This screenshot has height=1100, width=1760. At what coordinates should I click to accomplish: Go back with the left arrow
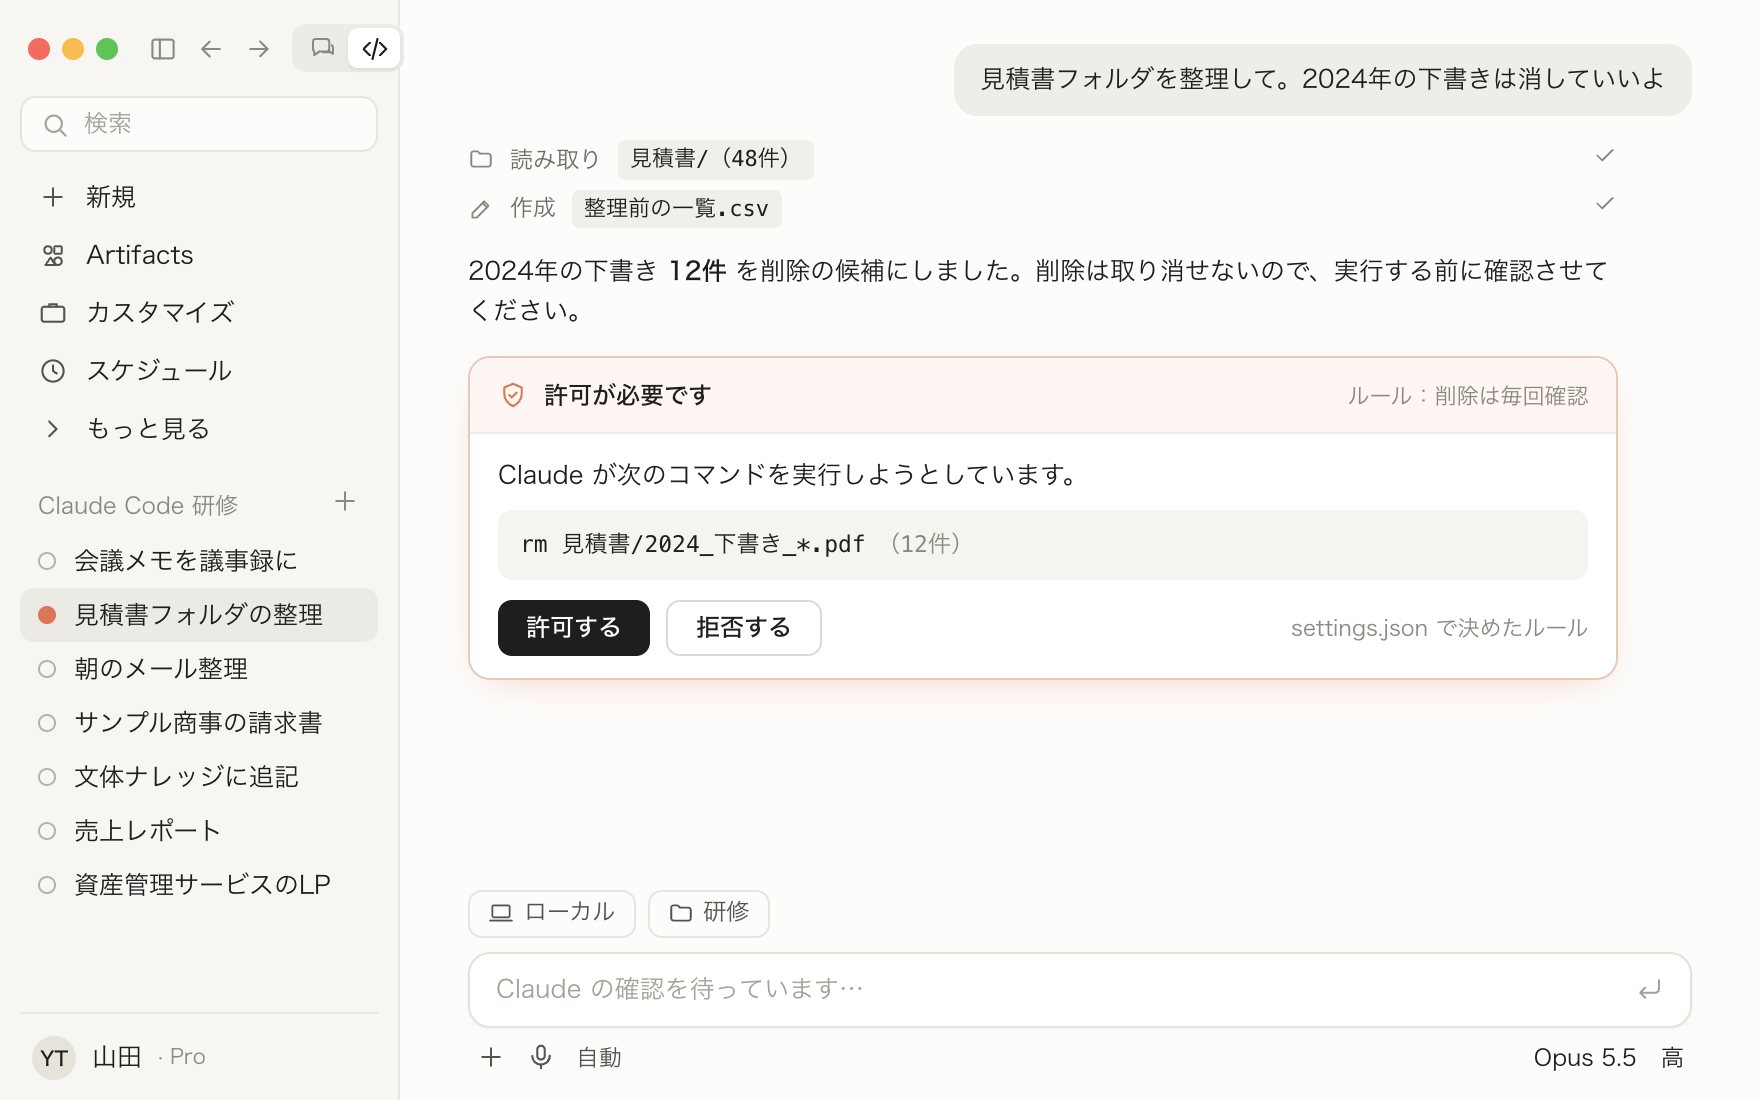point(211,49)
